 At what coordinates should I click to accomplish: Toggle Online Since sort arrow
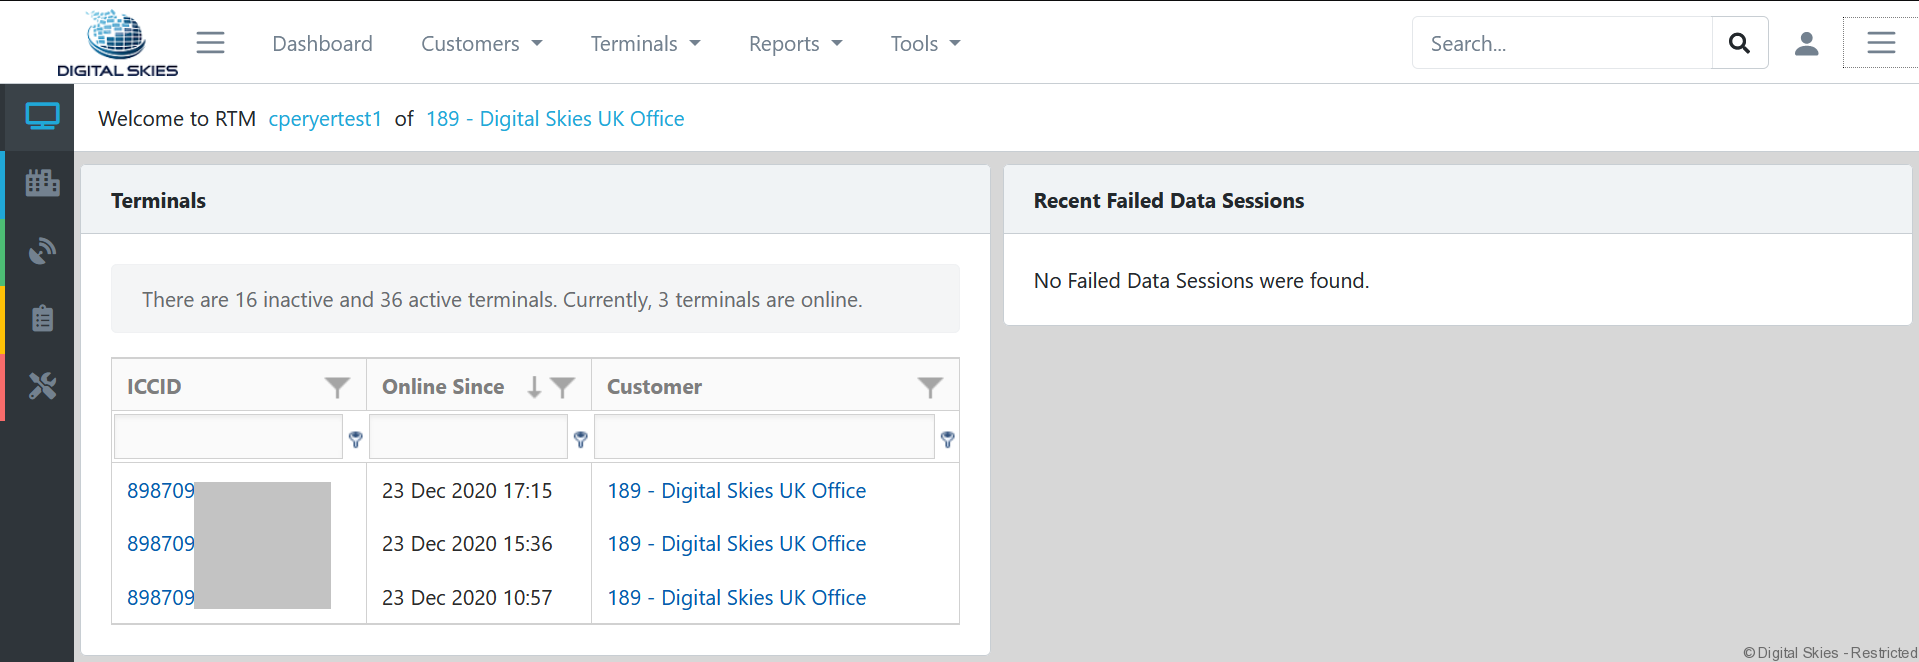coord(534,387)
